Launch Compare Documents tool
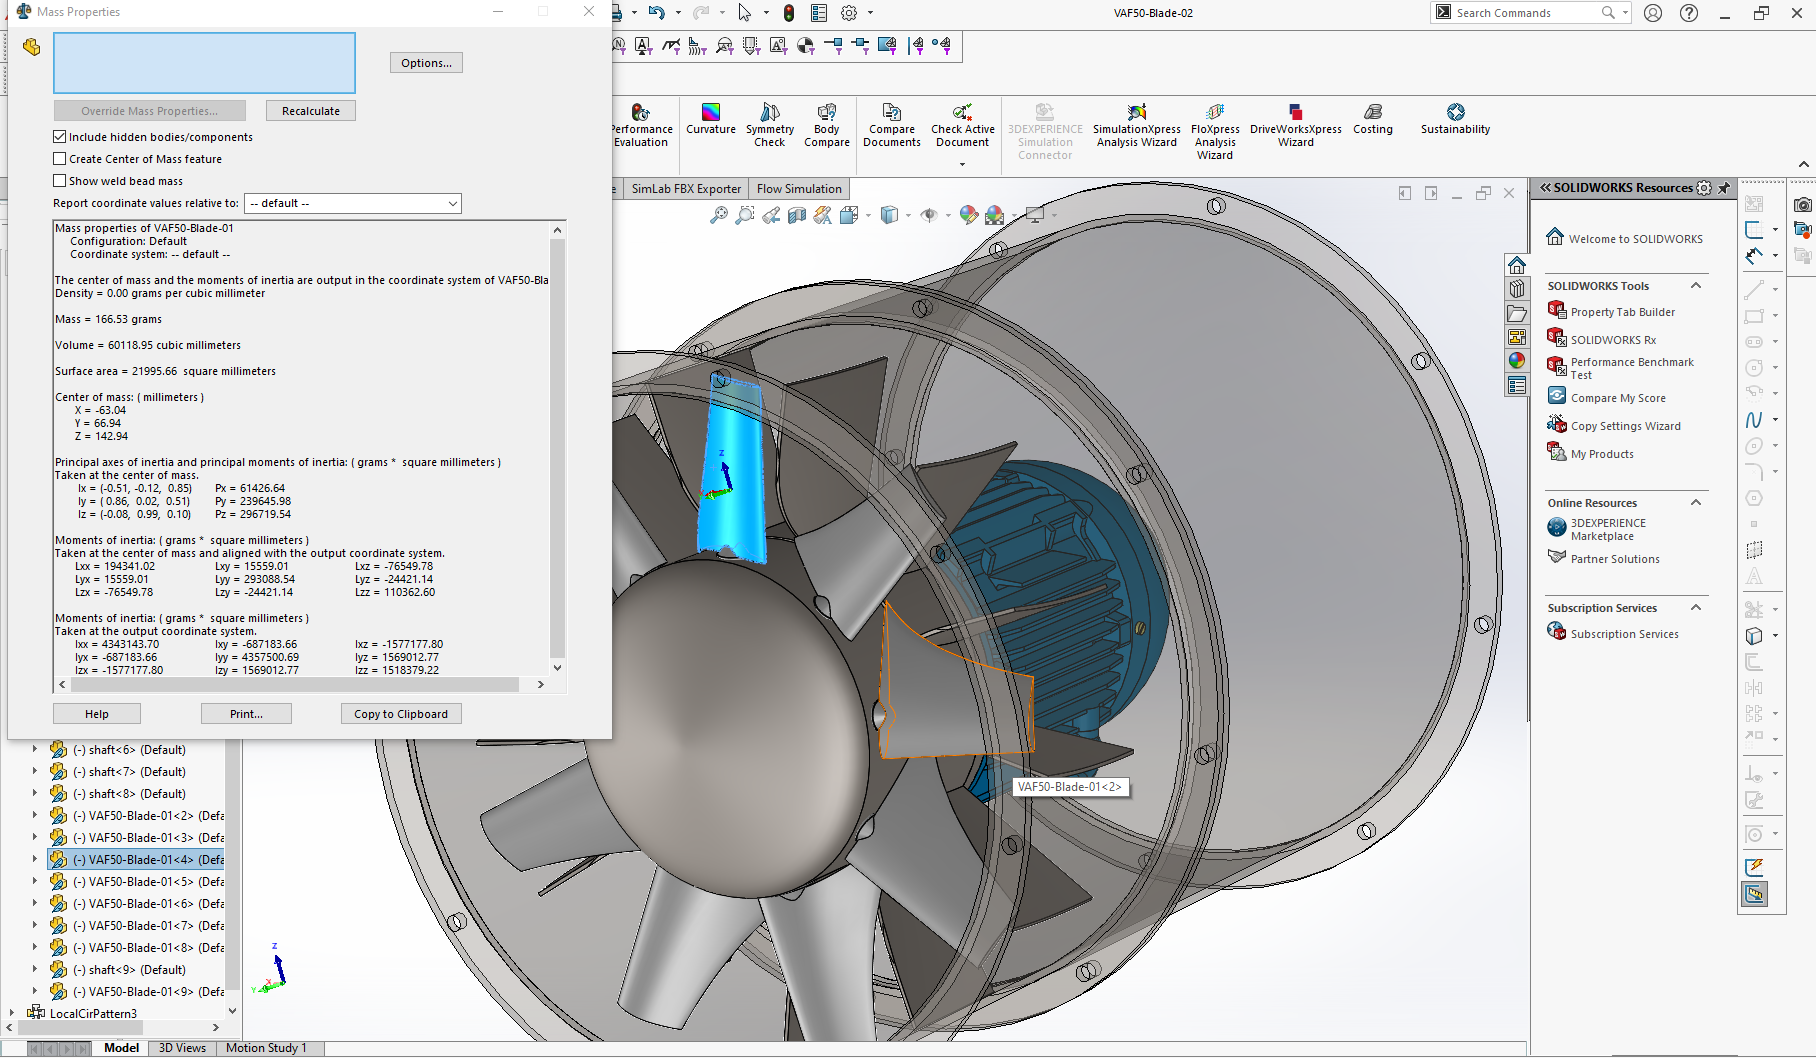Screen dimensions: 1816x1058 click(x=892, y=125)
